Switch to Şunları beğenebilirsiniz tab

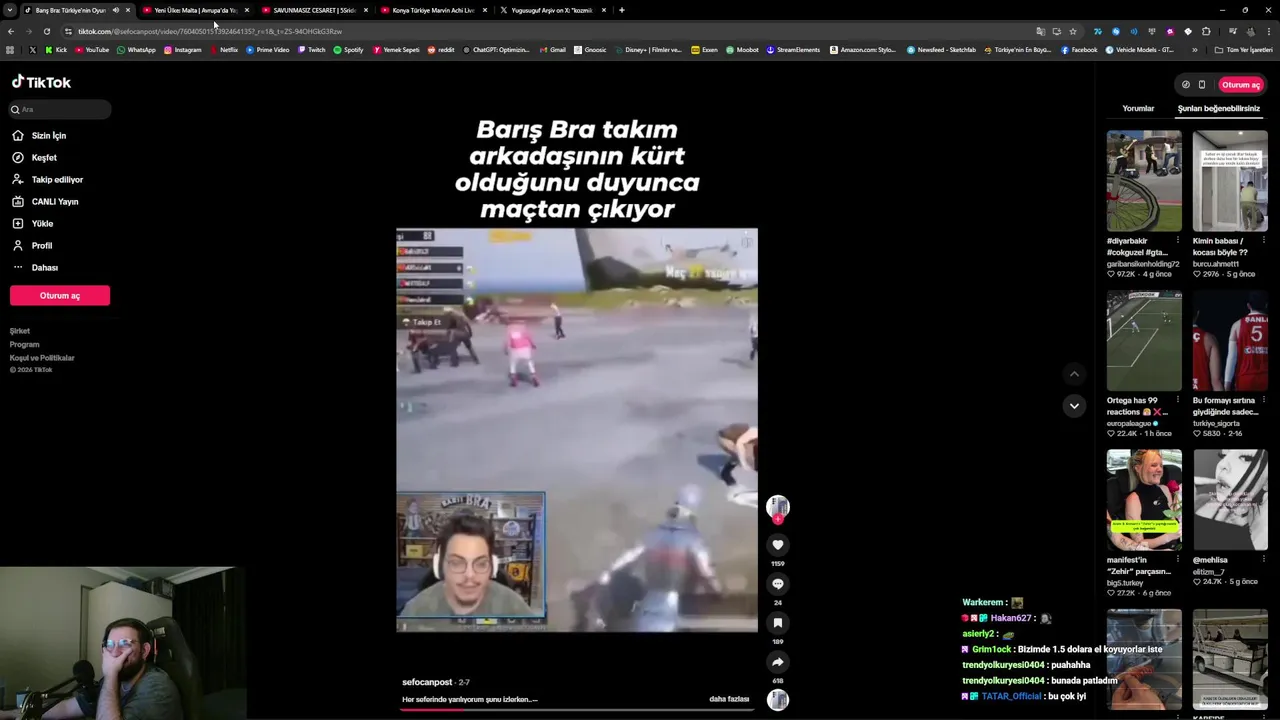click(x=1218, y=108)
